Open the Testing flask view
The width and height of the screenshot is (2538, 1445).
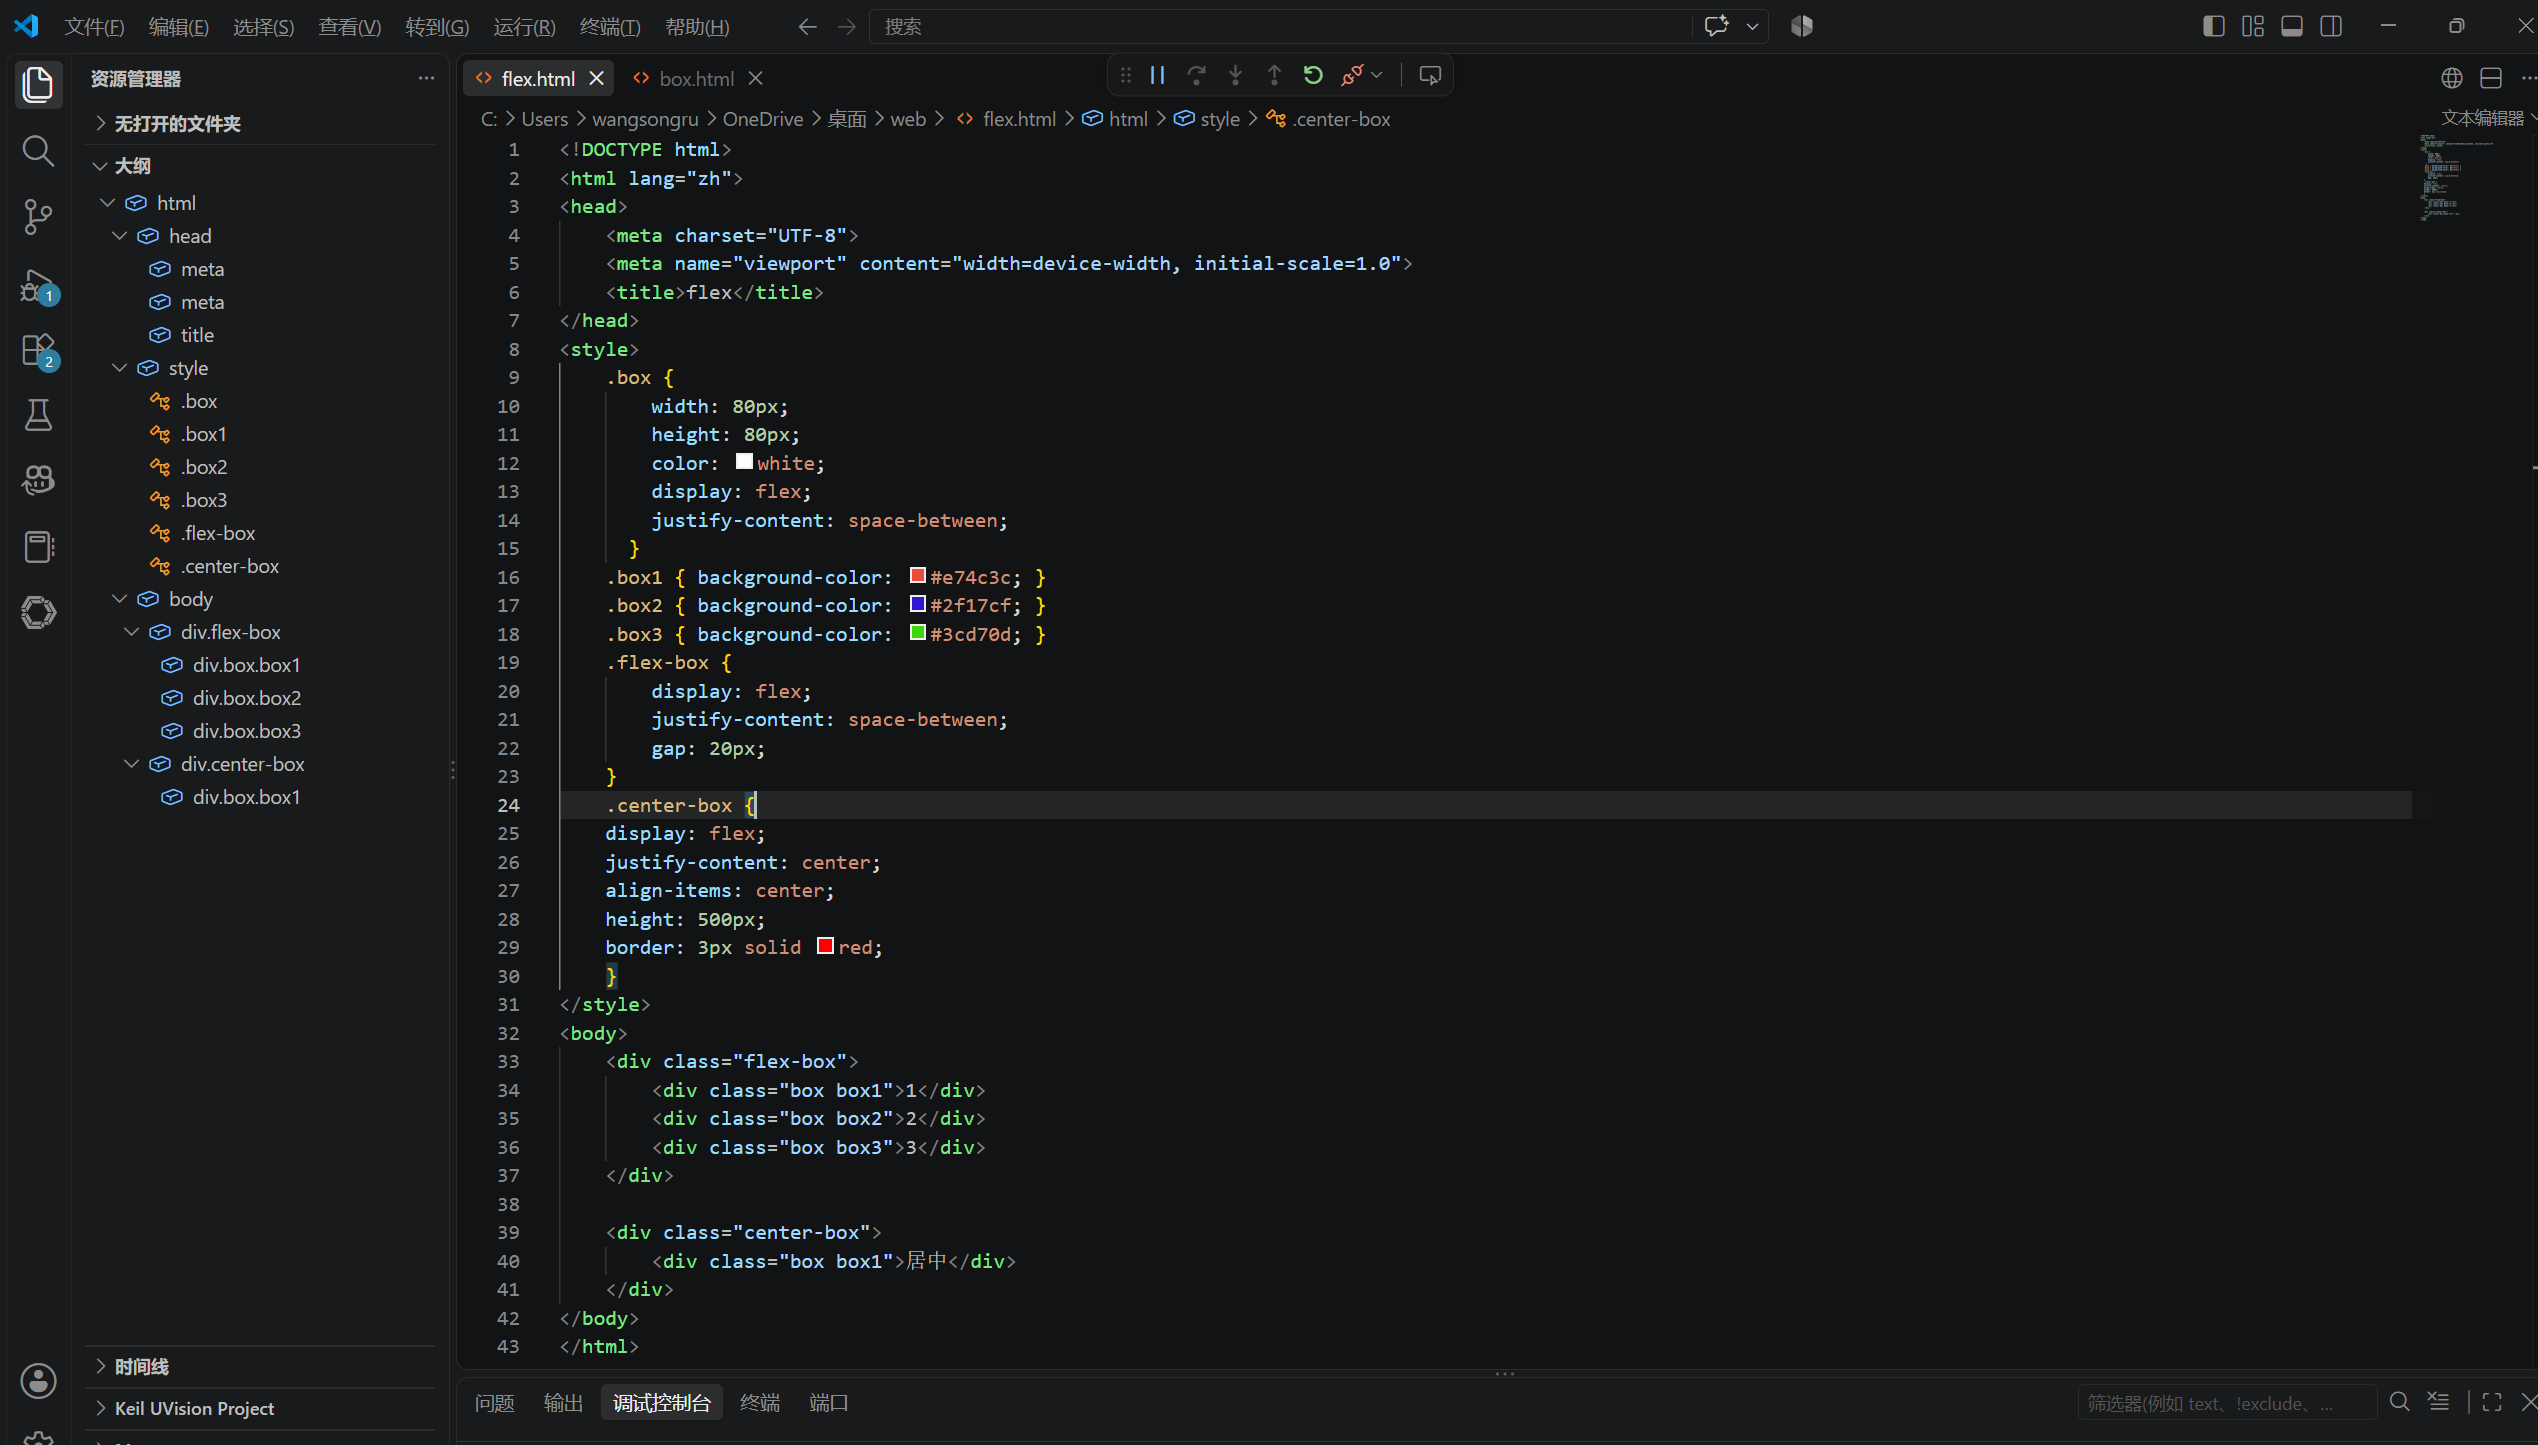38,415
